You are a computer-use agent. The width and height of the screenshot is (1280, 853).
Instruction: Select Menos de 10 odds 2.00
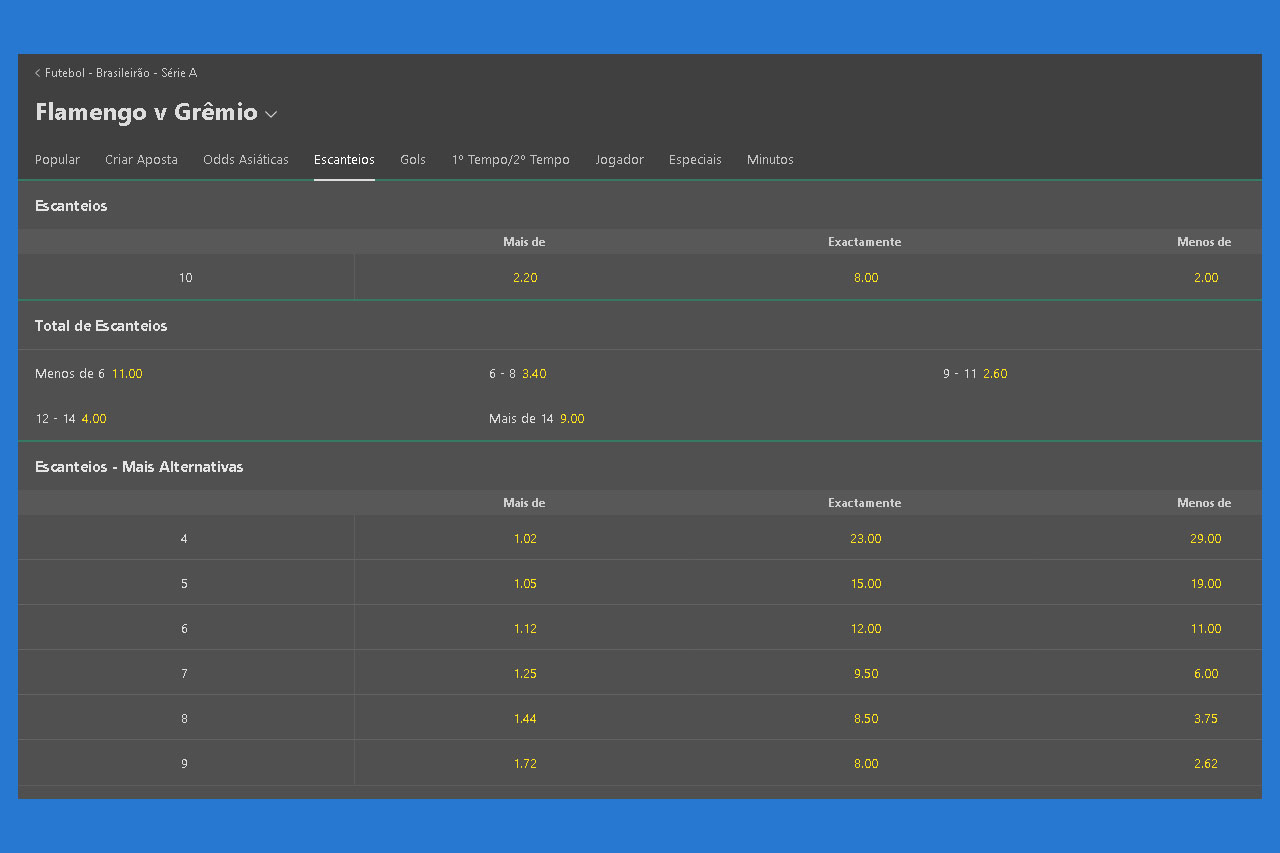coord(1206,278)
